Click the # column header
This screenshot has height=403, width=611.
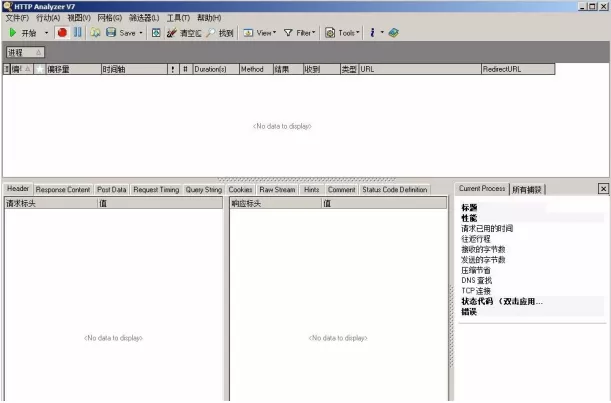pos(186,69)
